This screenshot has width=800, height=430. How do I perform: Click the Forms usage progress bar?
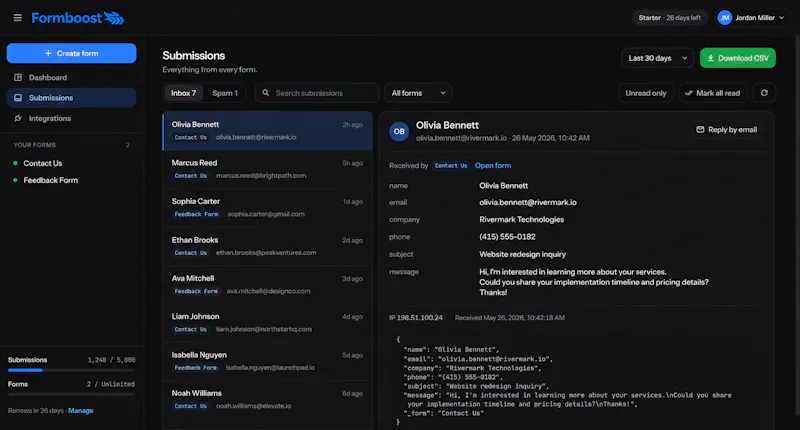[71, 394]
